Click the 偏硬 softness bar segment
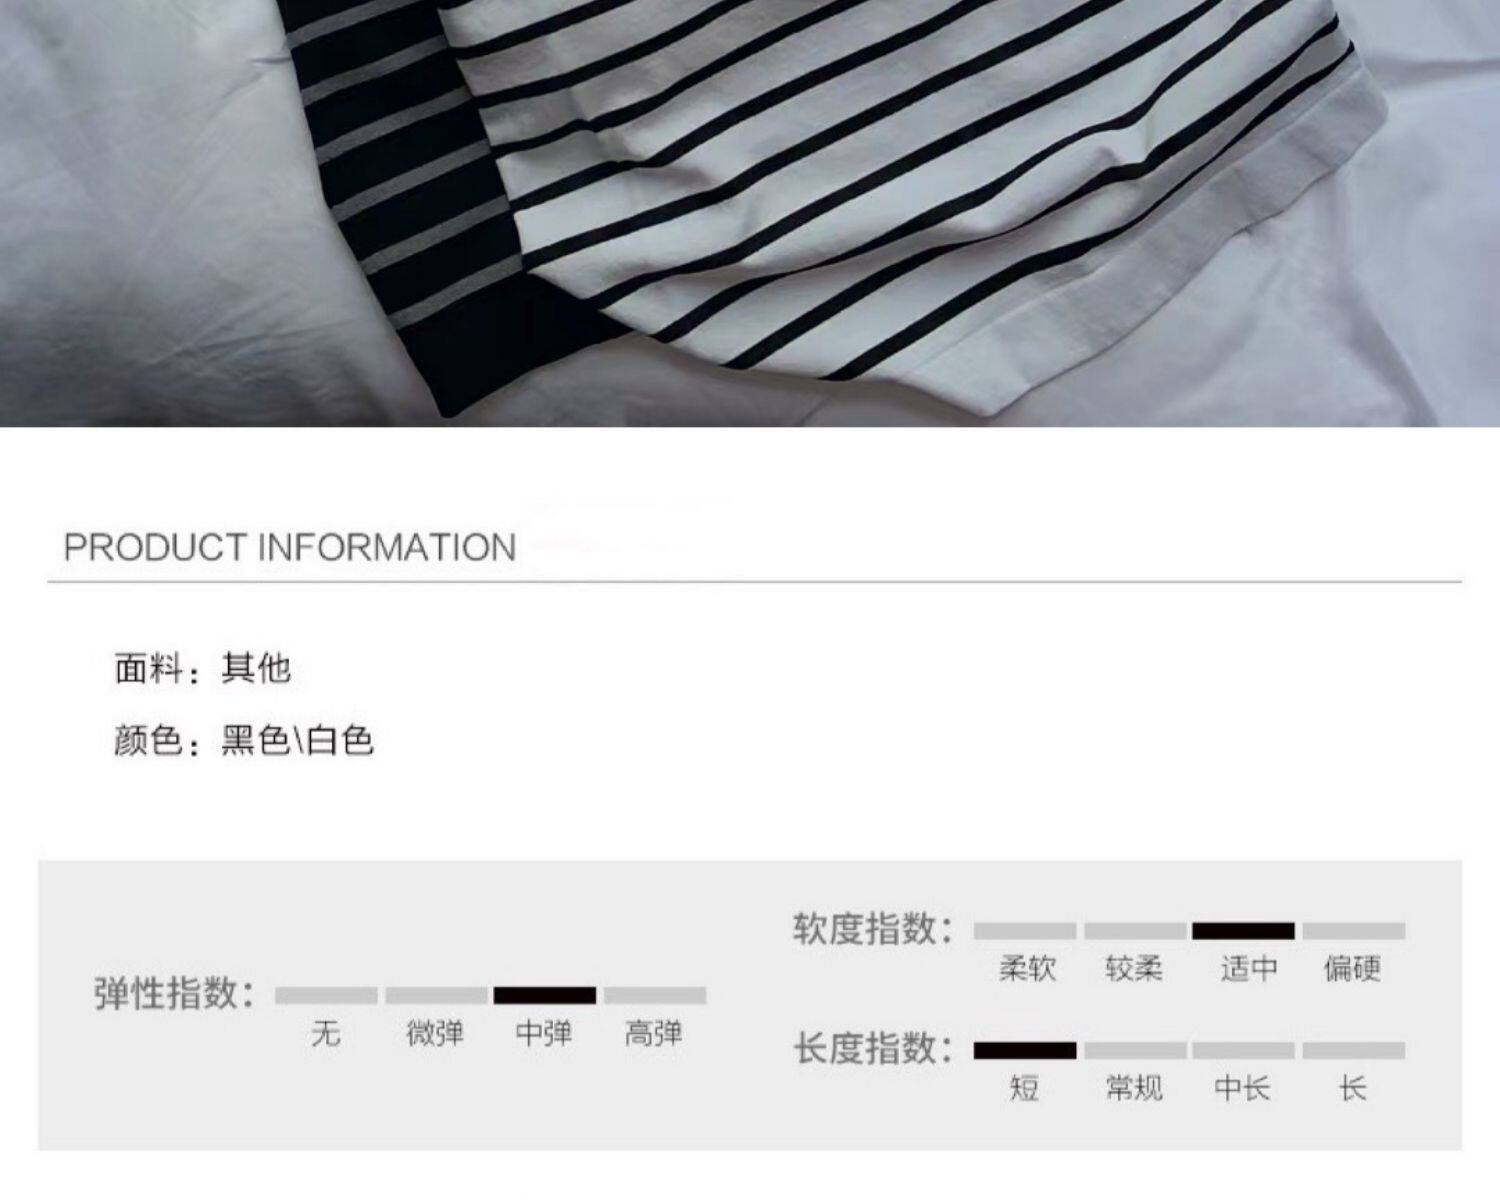Viewport: 1500px width, 1200px height. pos(1354,931)
